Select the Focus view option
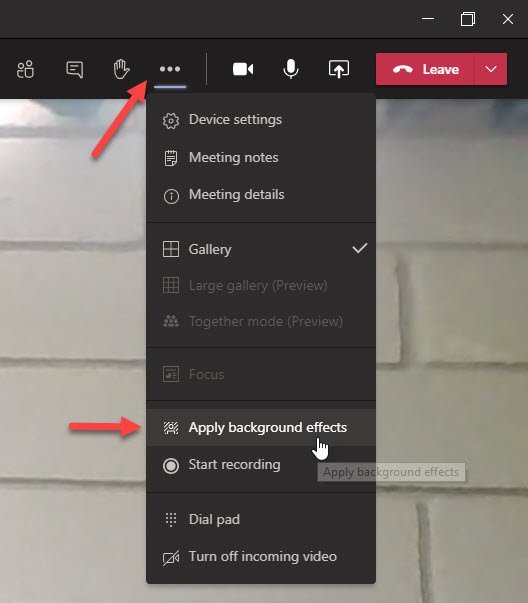Screen dimensions: 528x603 pyautogui.click(x=261, y=375)
